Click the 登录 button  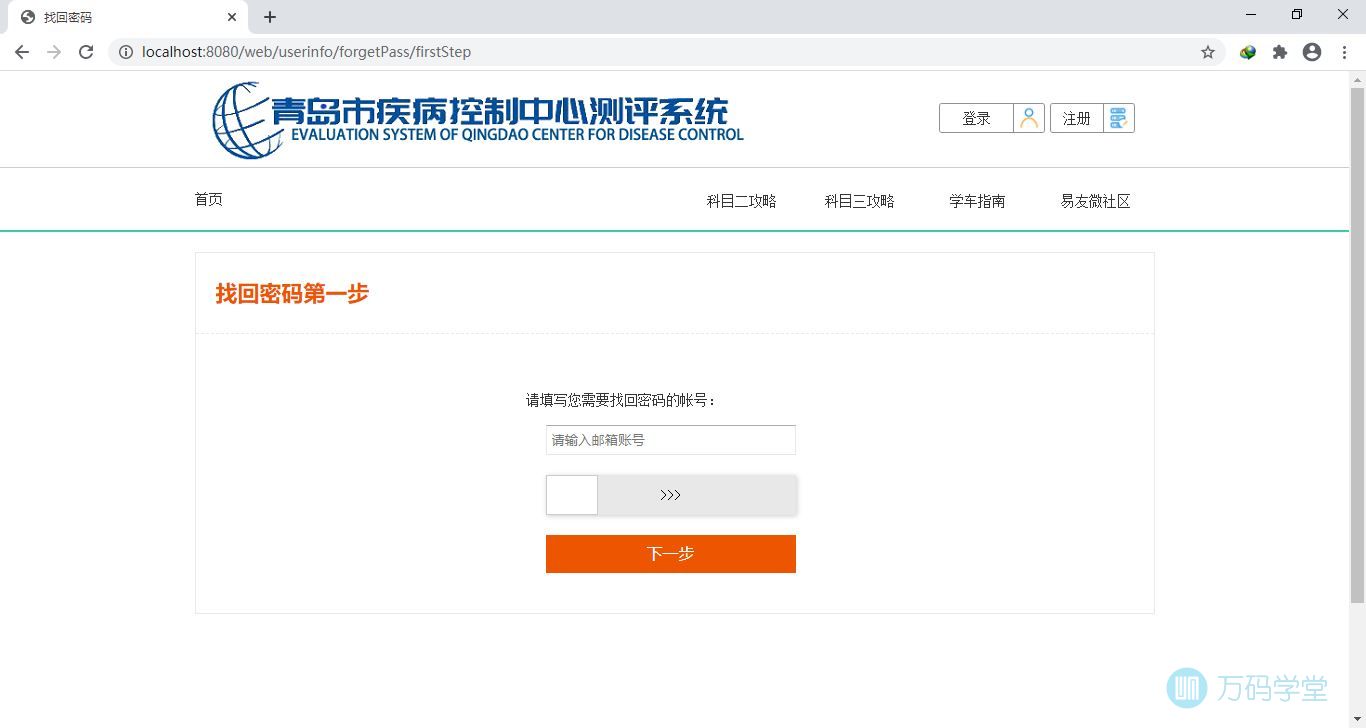pos(976,118)
